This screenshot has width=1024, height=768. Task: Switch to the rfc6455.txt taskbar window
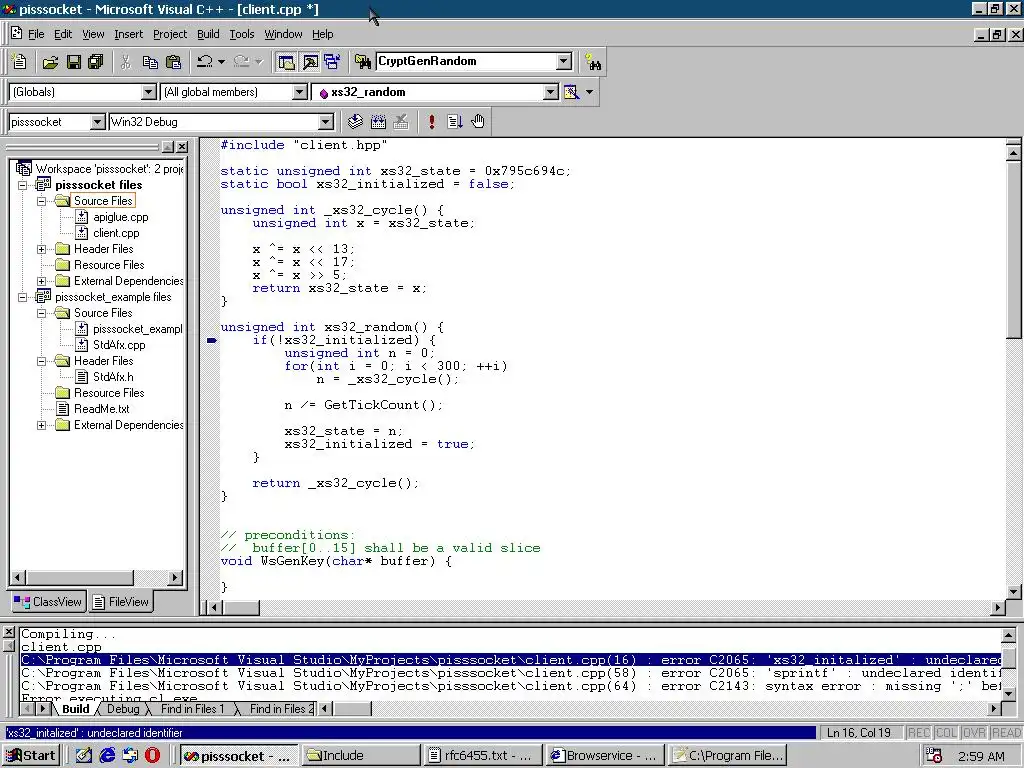click(483, 756)
